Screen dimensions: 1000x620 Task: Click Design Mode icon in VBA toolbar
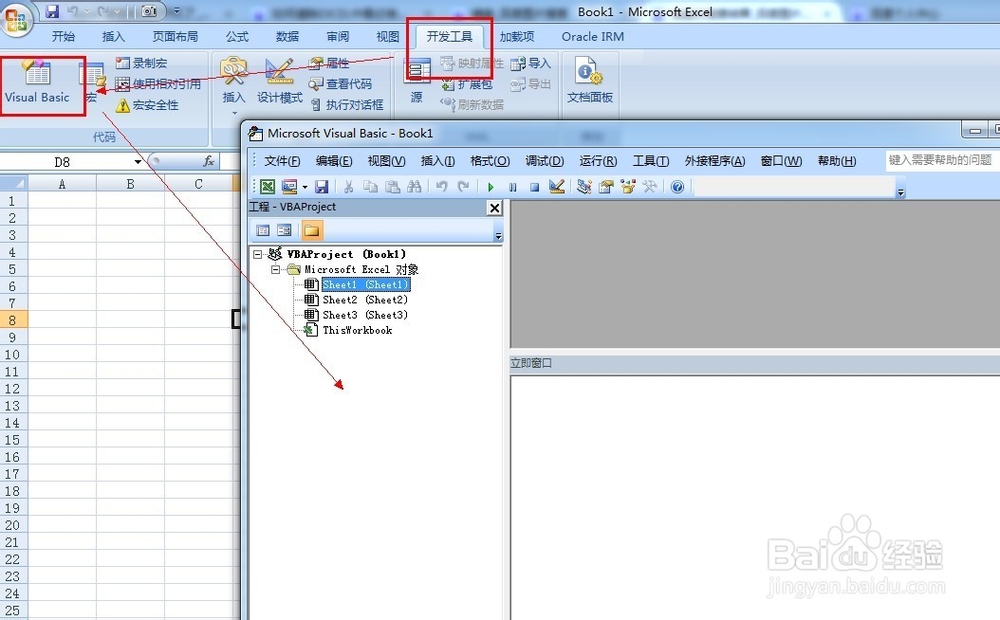[557, 186]
